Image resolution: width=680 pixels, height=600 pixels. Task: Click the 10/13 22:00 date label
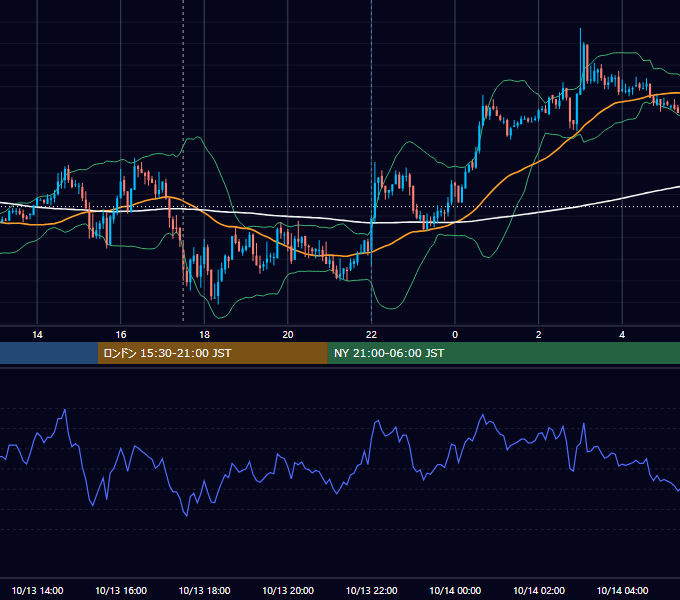pos(372,590)
